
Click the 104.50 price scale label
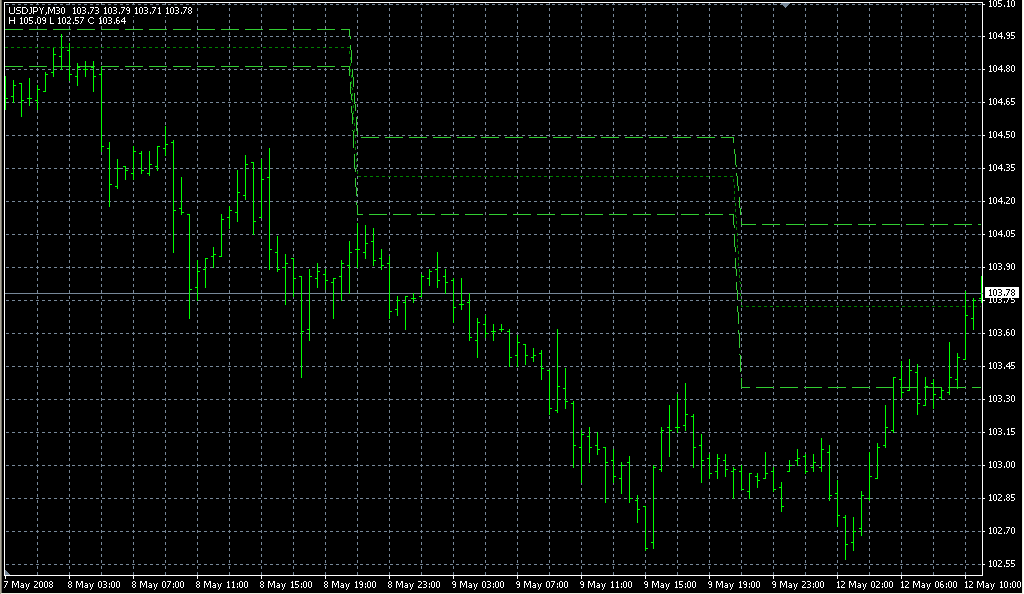click(x=1002, y=135)
